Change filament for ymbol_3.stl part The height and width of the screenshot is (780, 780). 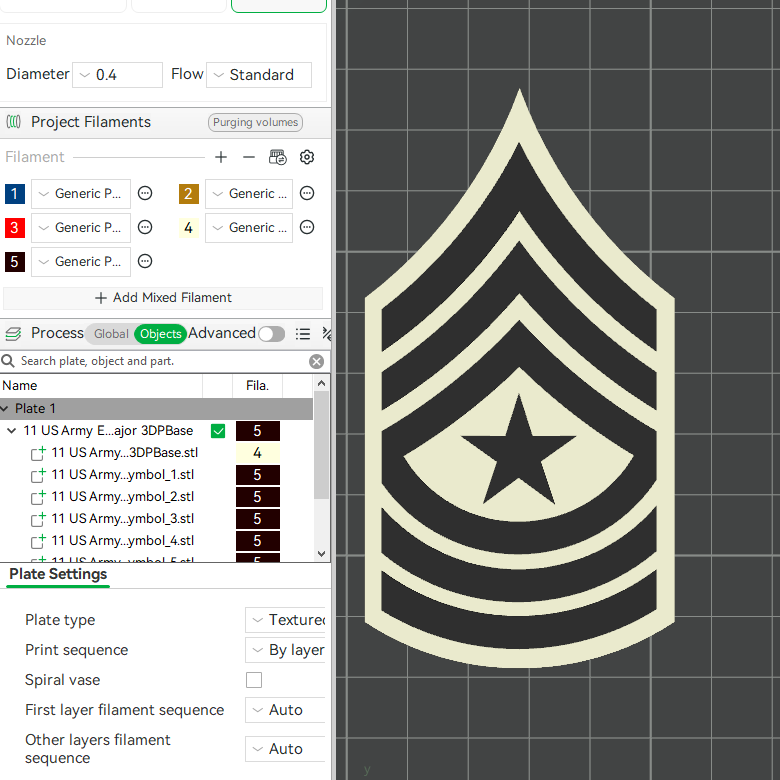tap(258, 519)
